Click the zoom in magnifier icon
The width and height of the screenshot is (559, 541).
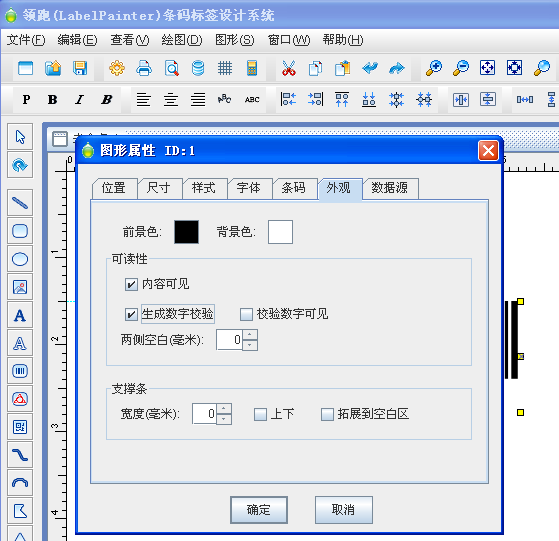pyautogui.click(x=434, y=68)
